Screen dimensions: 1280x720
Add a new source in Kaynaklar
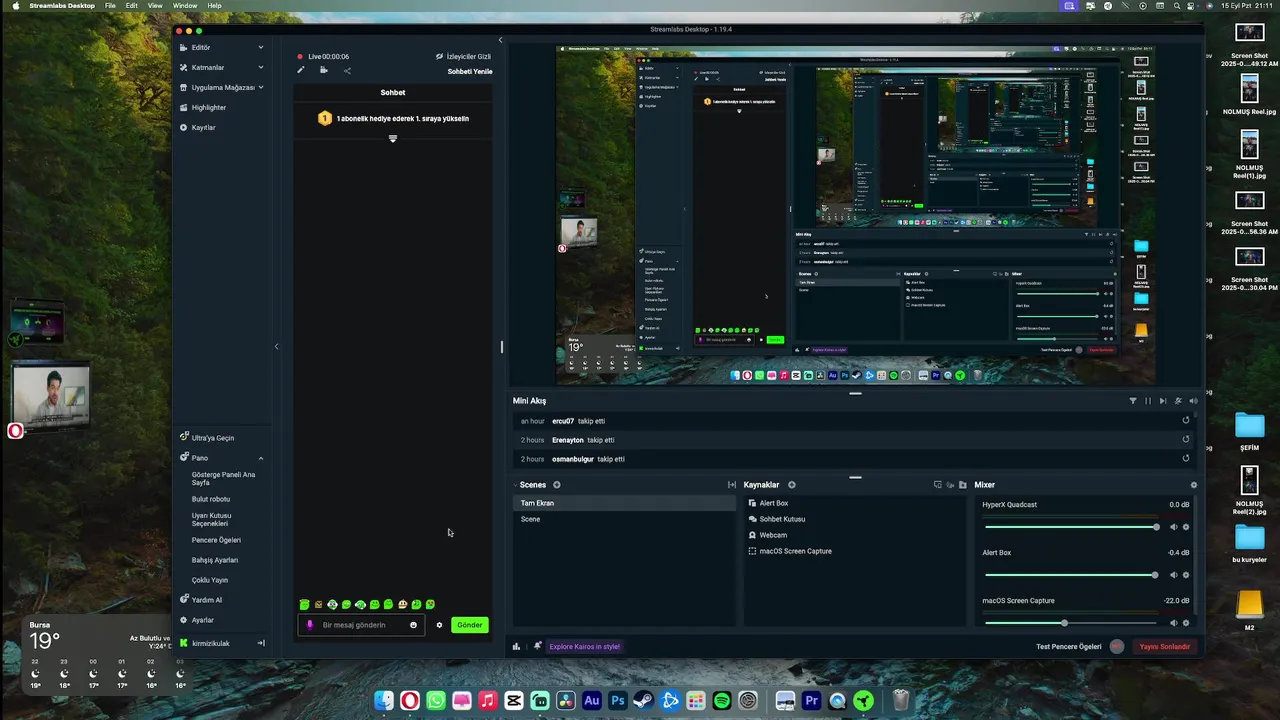click(x=791, y=485)
